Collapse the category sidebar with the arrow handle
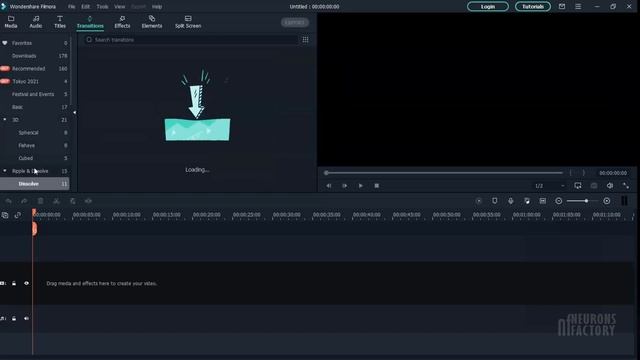640x360 pixels. click(74, 112)
